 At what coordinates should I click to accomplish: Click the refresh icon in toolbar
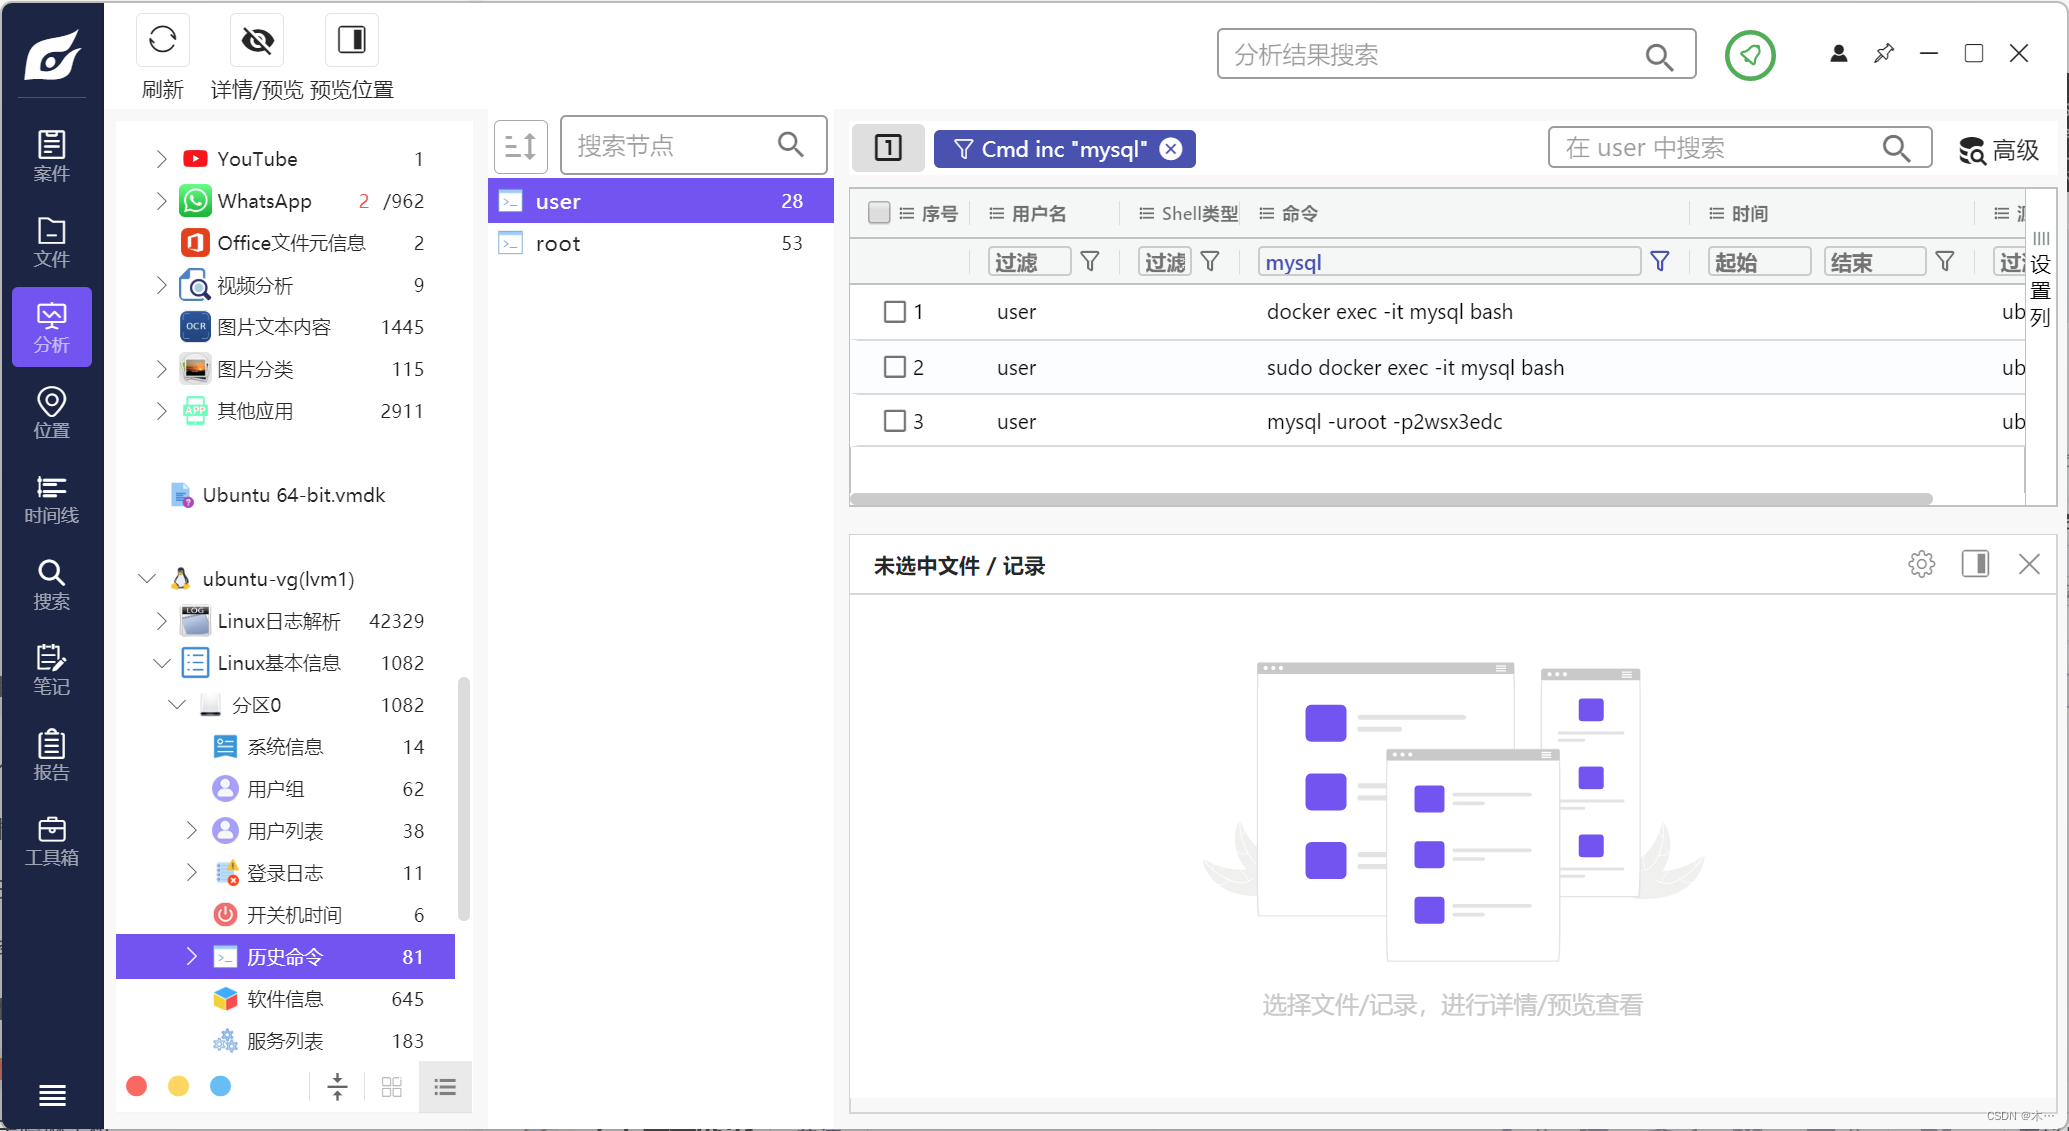[x=162, y=41]
